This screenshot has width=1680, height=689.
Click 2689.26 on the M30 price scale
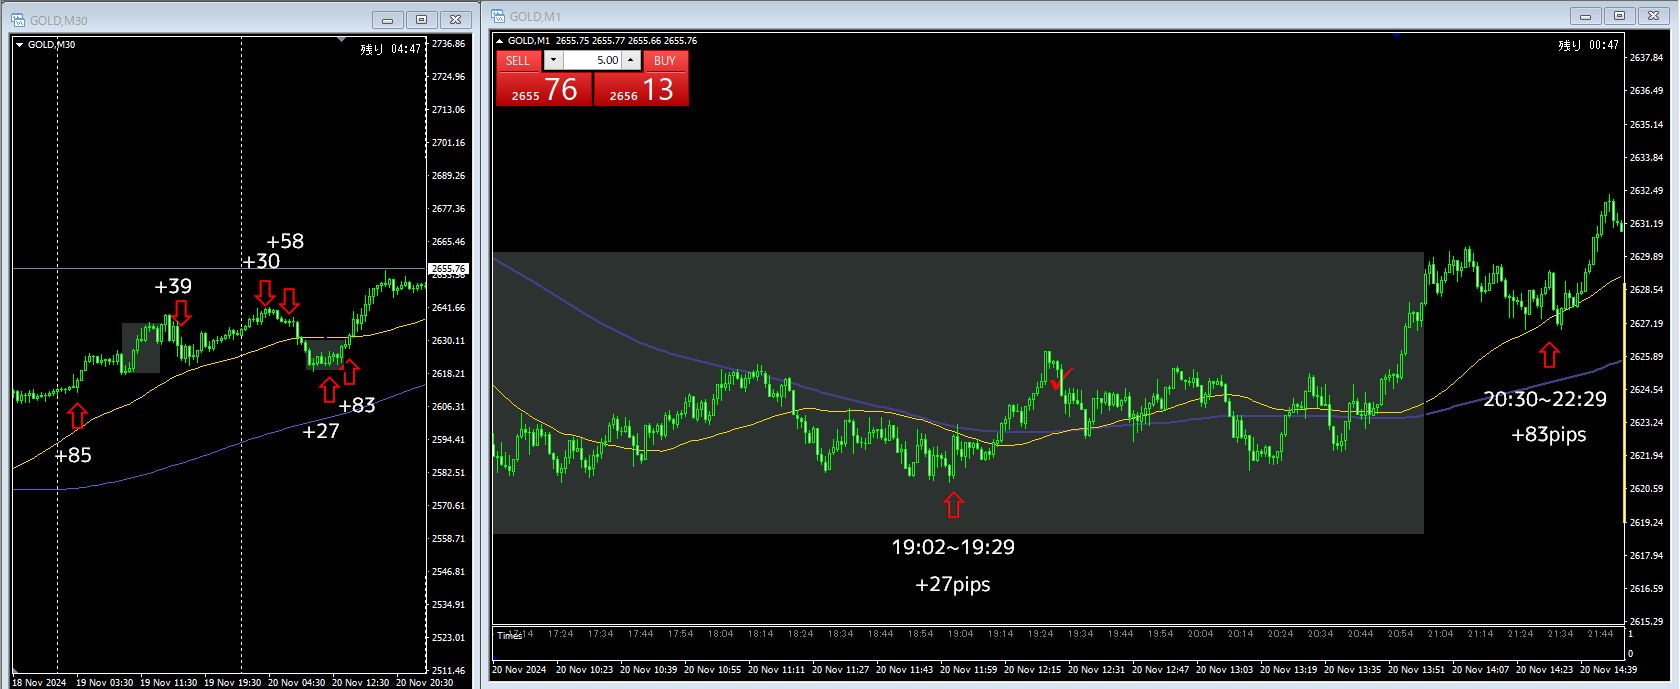point(449,176)
